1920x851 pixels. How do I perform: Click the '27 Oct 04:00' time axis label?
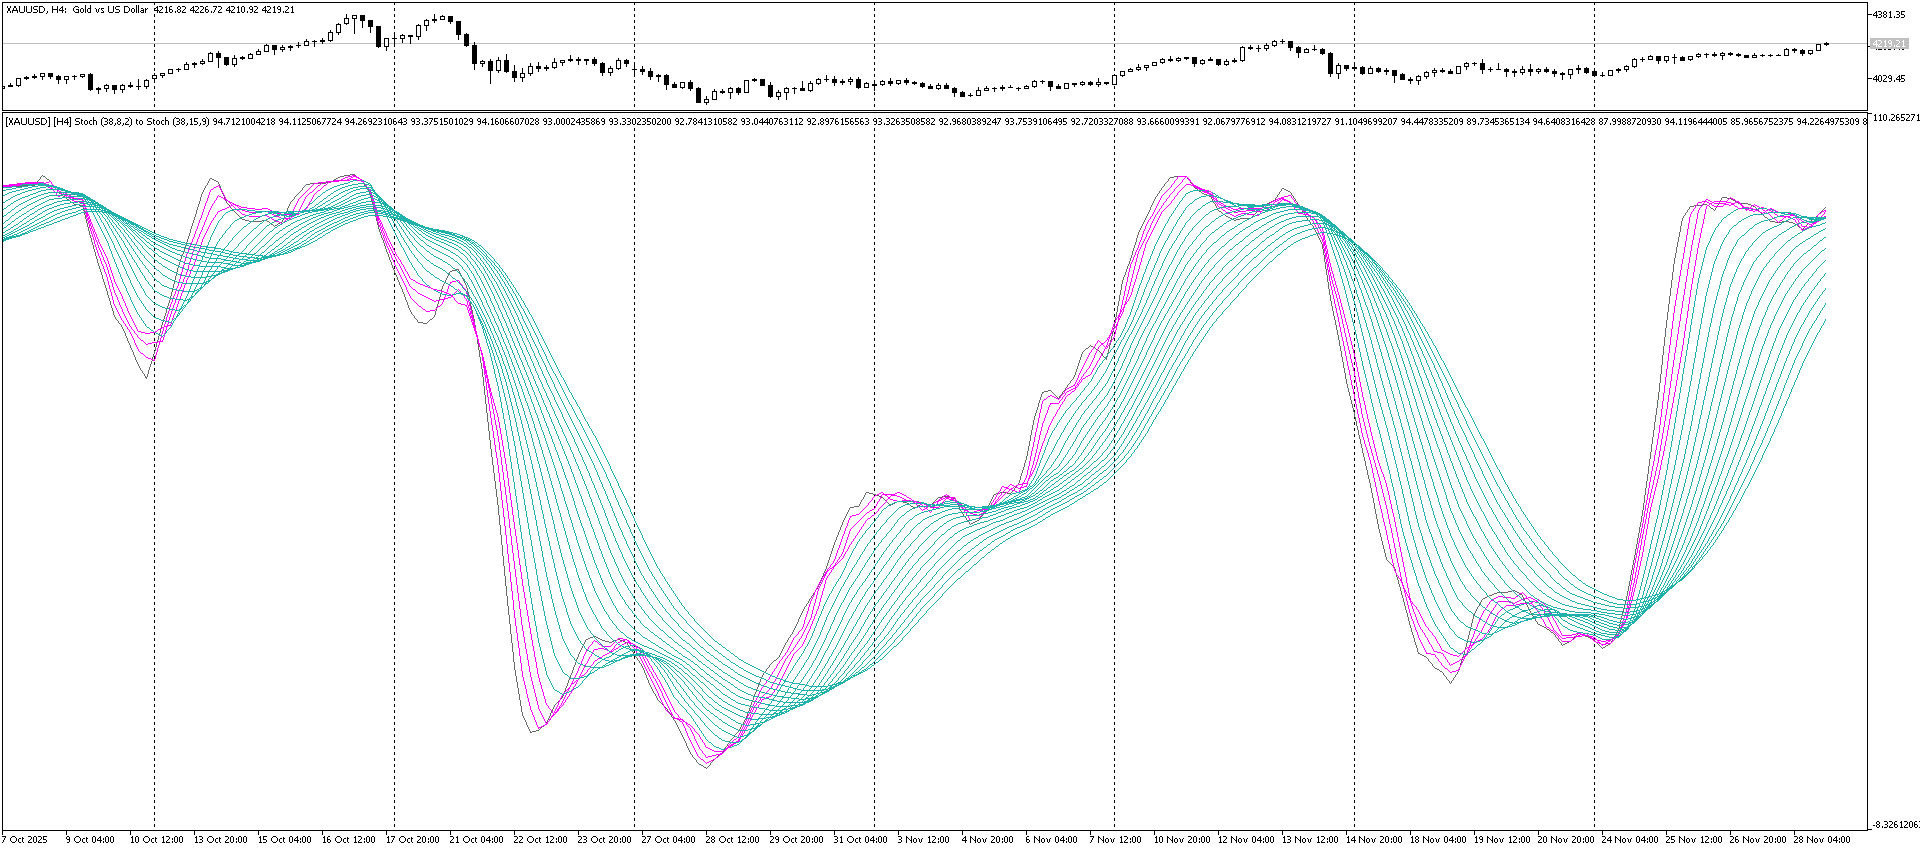(x=669, y=840)
